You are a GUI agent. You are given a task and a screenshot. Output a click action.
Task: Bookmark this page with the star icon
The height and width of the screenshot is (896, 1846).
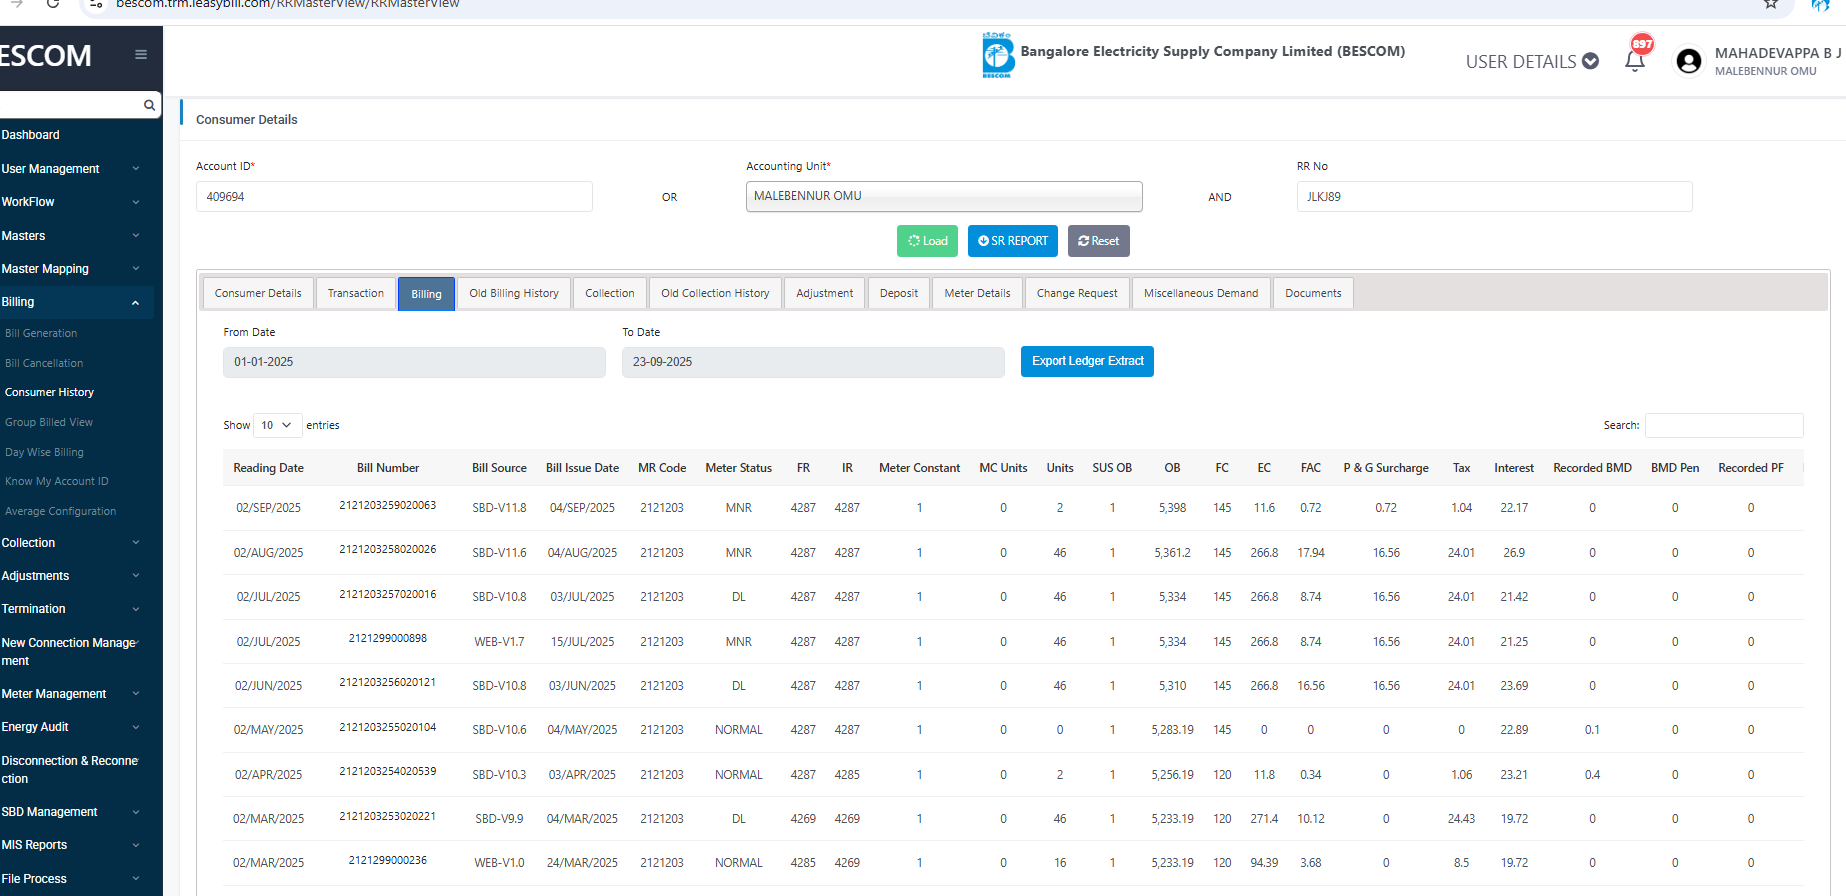(1770, 4)
